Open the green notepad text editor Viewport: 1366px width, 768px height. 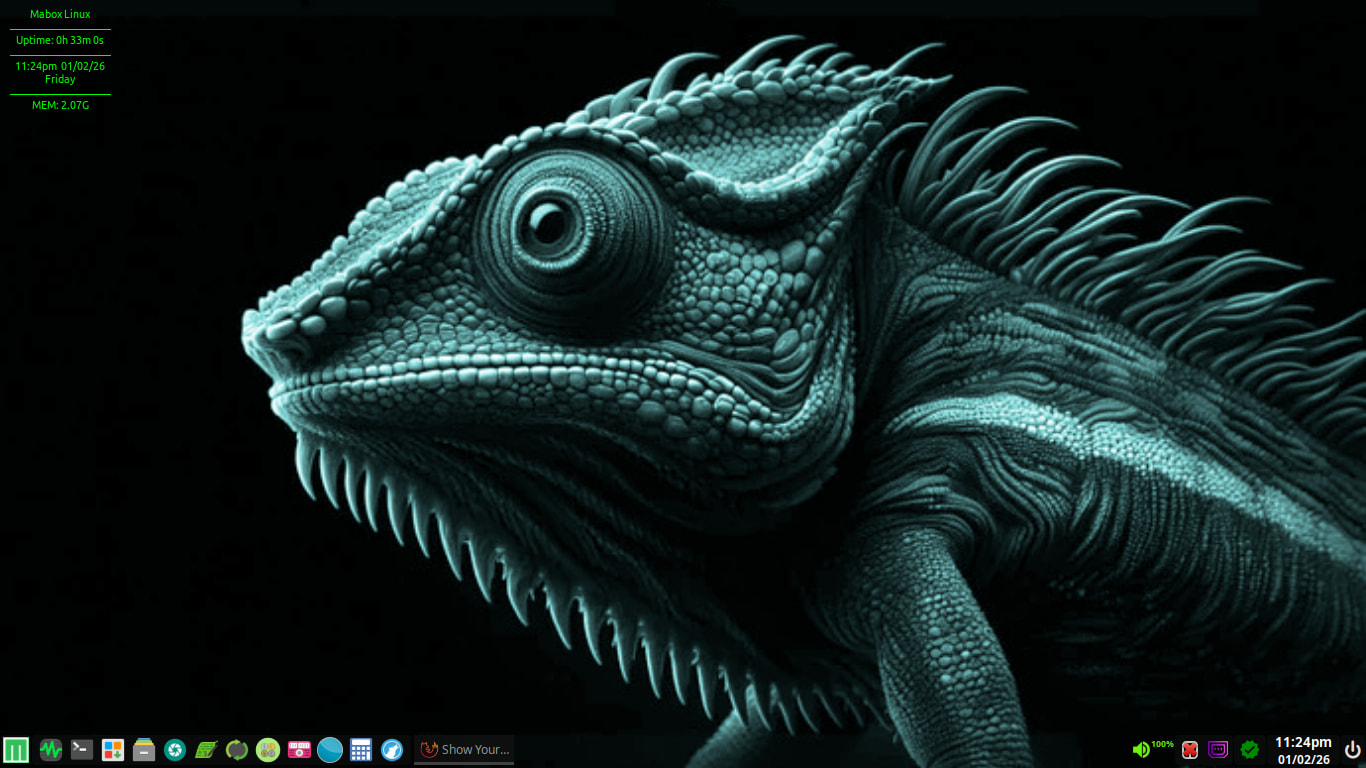coord(206,749)
